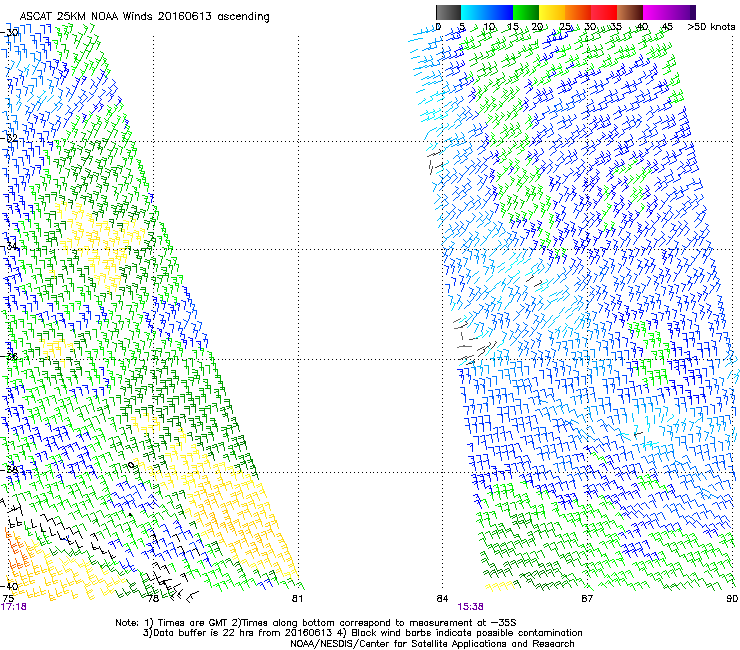This screenshot has height=650, width=740.
Task: Pick the brown 35–40 knots legend segment
Action: point(630,12)
